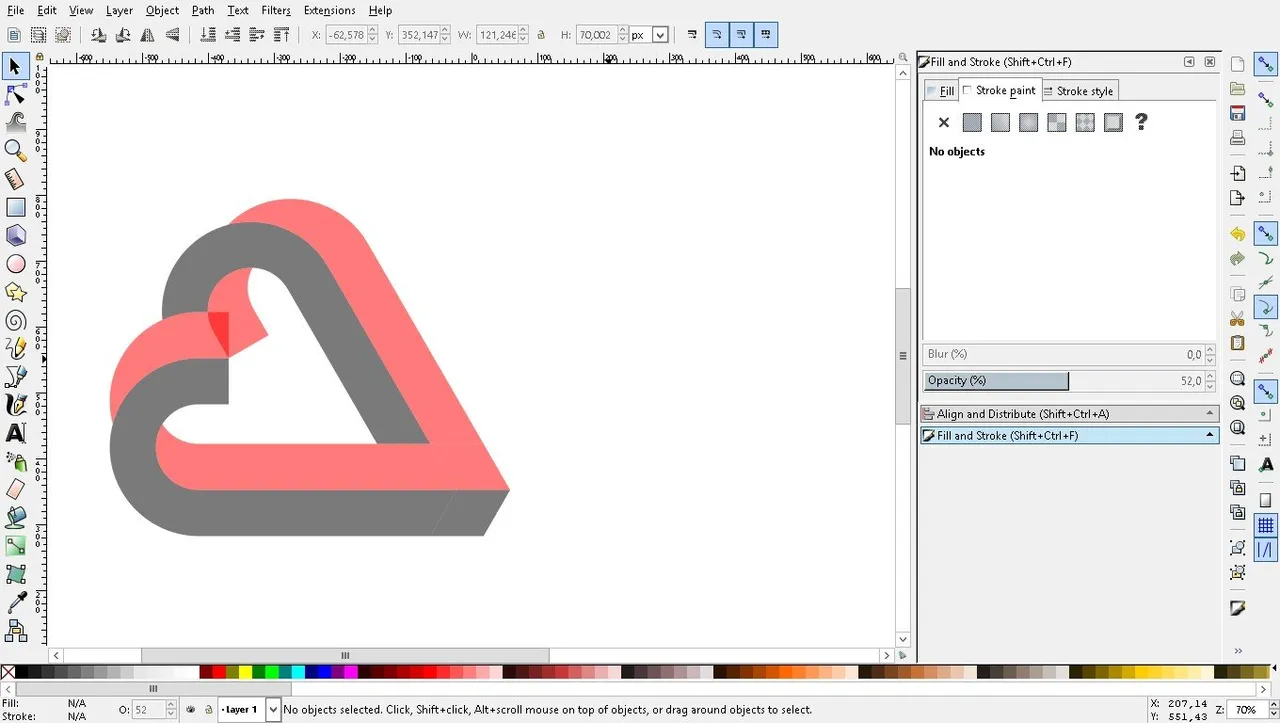Click the Undo icon in commands bar
The height and width of the screenshot is (723, 1280).
tap(1238, 234)
